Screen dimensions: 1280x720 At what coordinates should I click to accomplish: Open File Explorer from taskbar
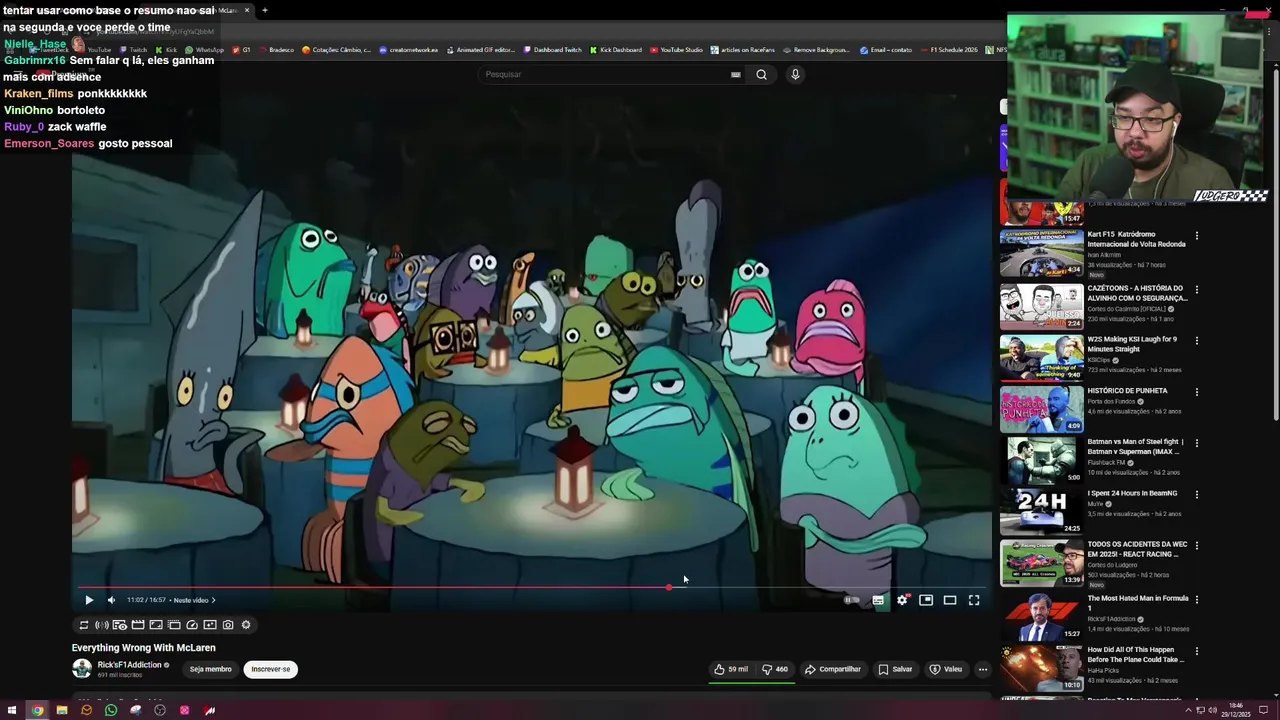tap(62, 710)
